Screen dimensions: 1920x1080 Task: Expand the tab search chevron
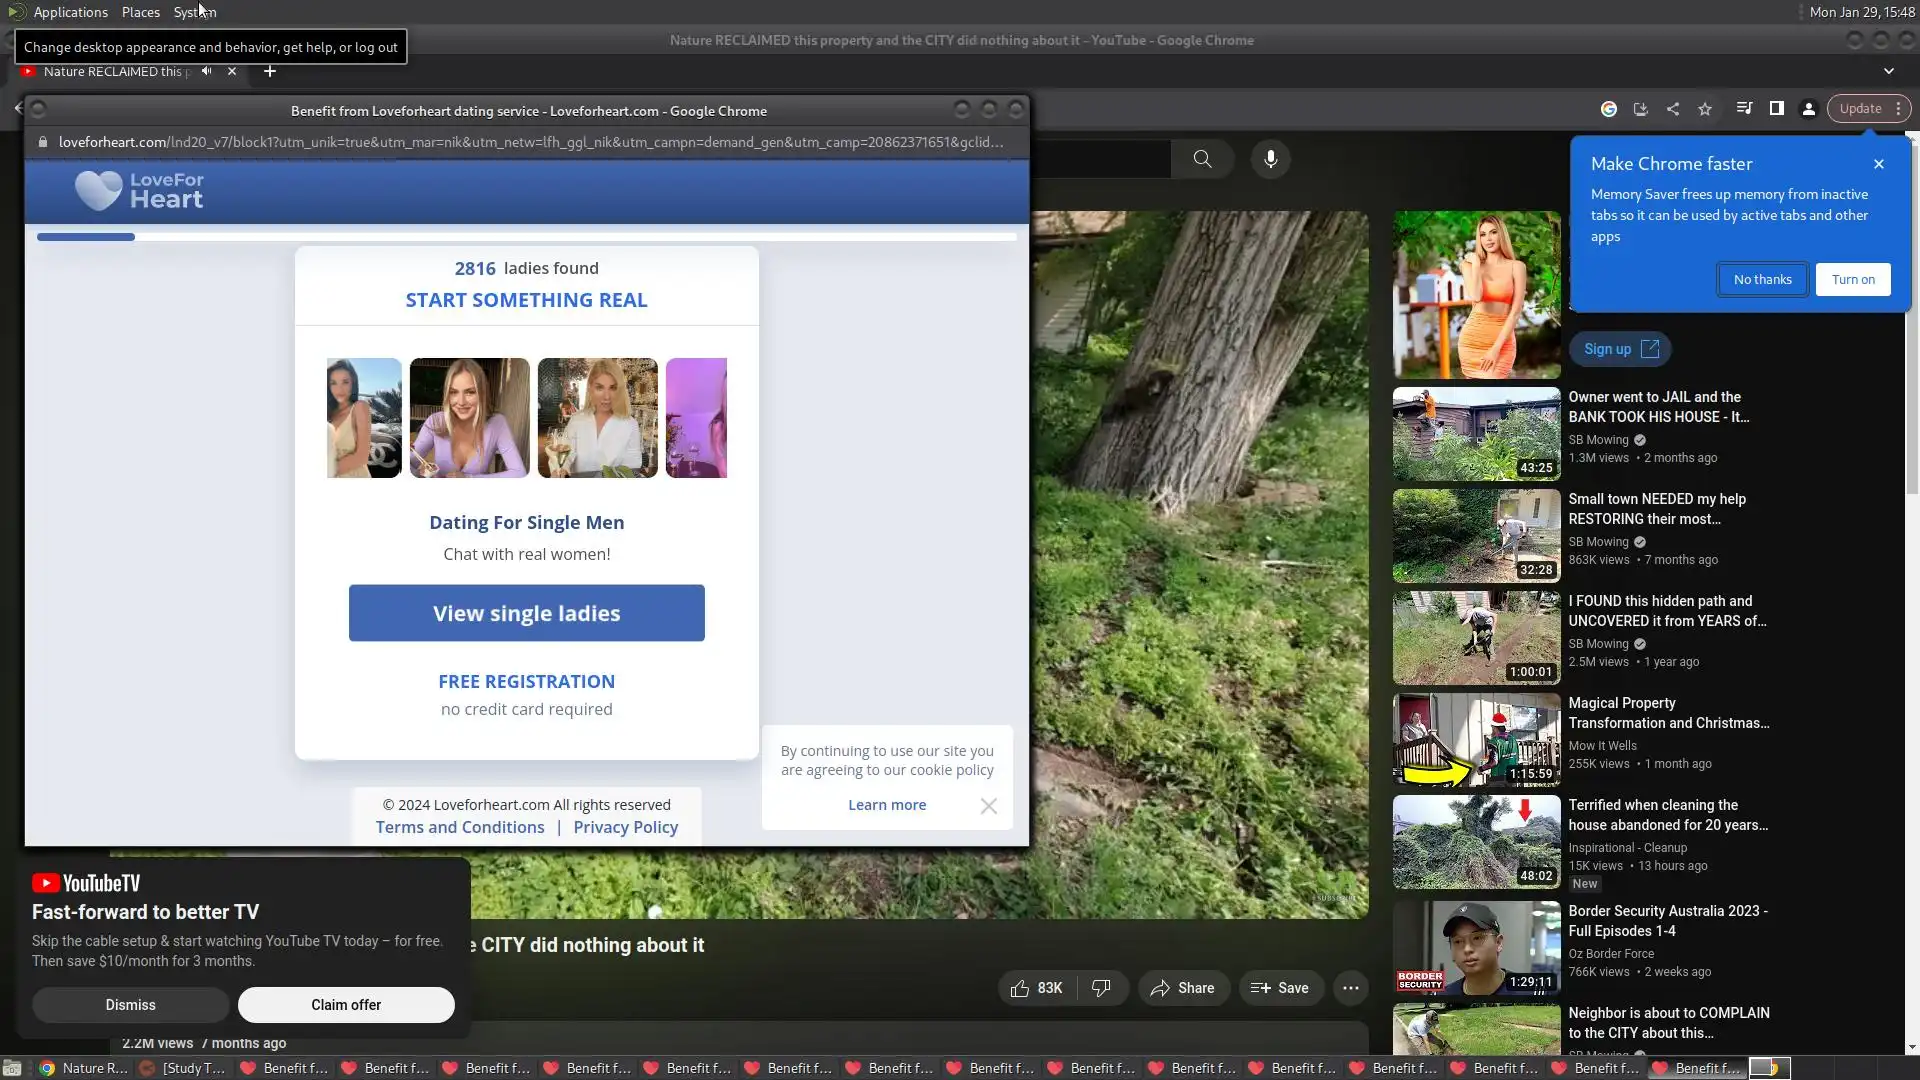click(x=1888, y=71)
